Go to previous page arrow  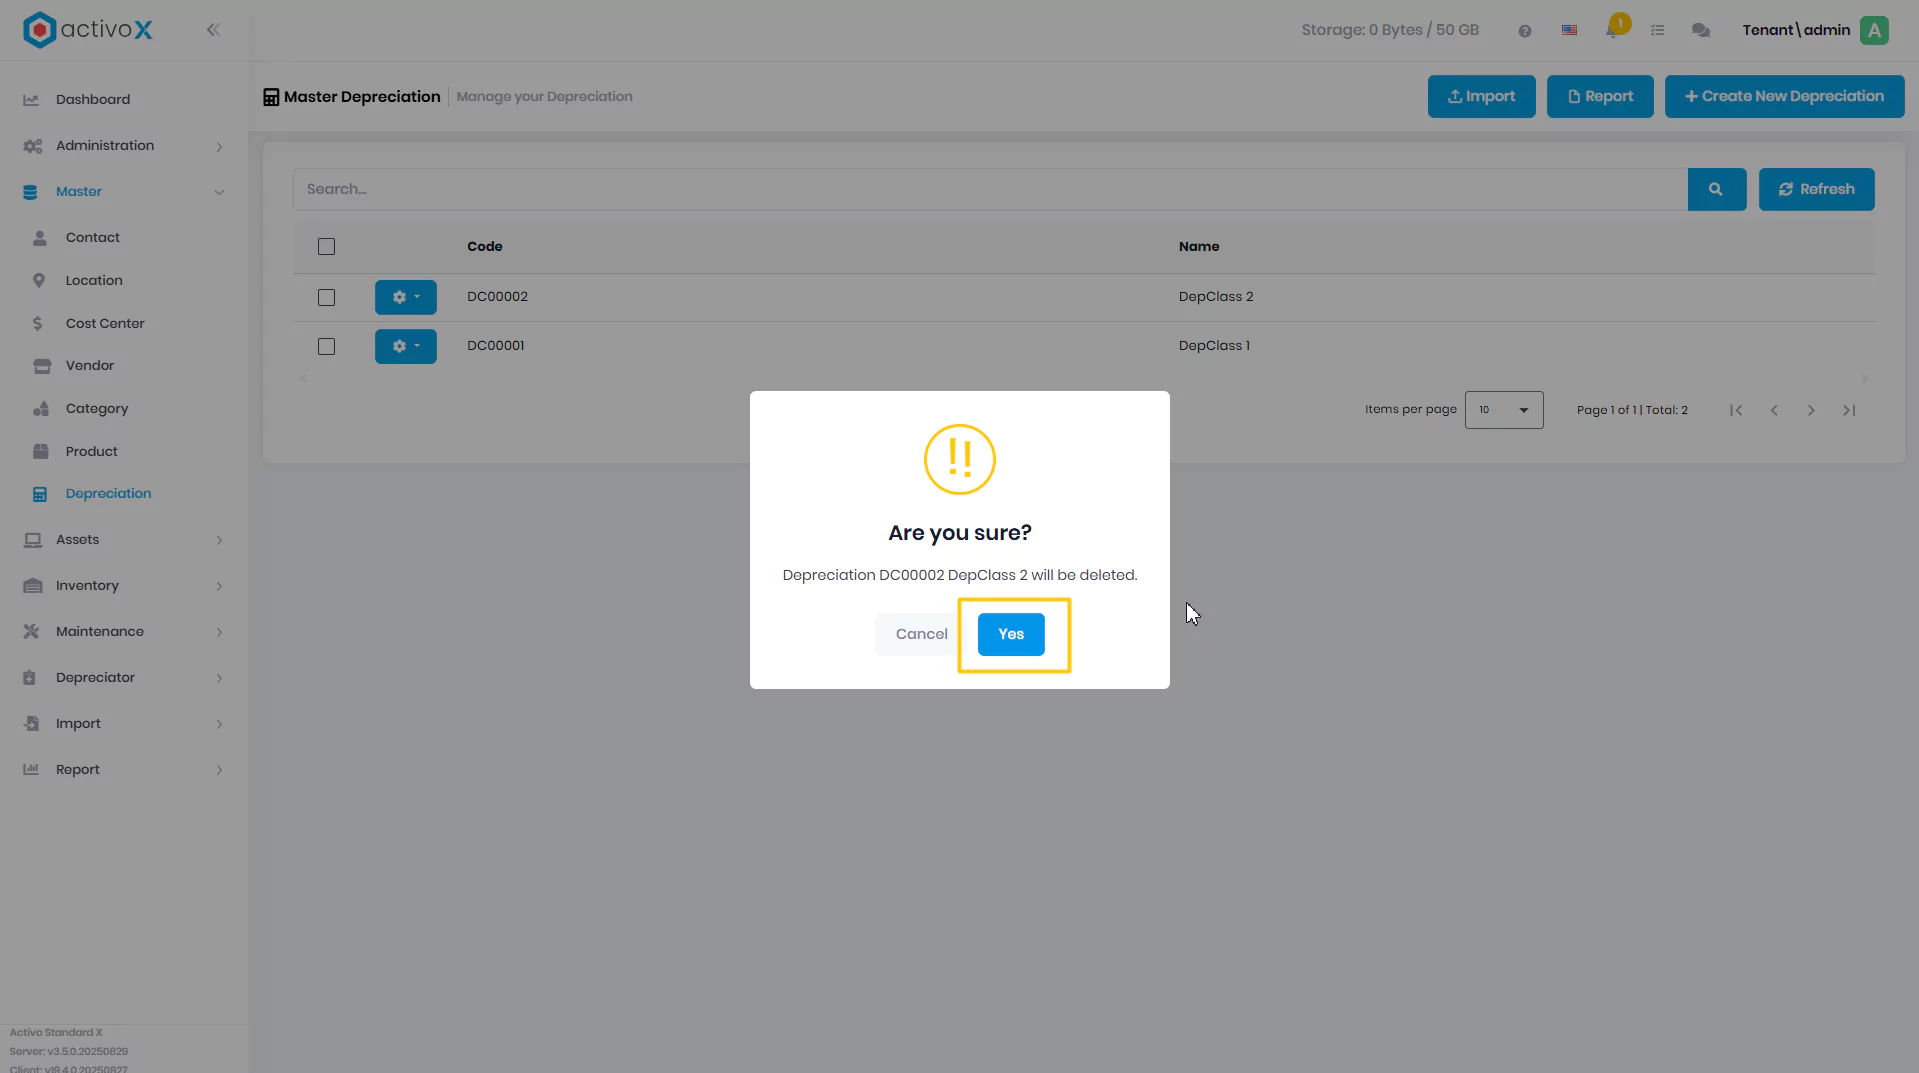click(x=1774, y=410)
